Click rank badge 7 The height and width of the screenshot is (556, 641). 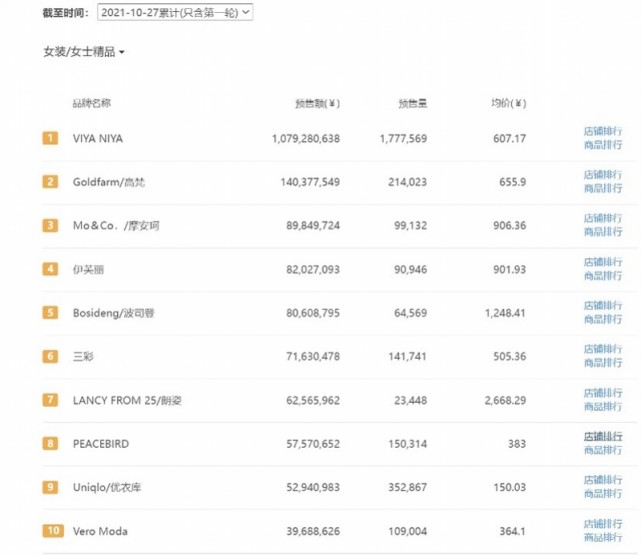50,400
